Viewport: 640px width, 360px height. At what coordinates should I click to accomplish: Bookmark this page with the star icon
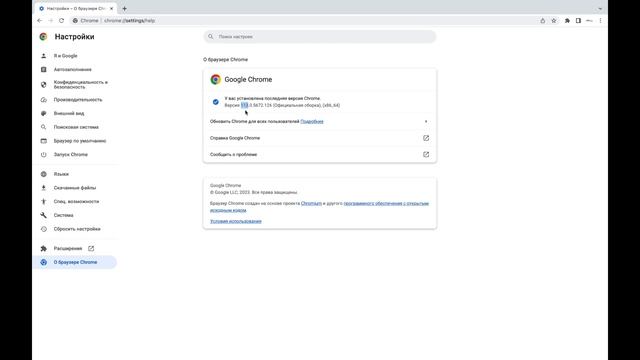point(554,20)
